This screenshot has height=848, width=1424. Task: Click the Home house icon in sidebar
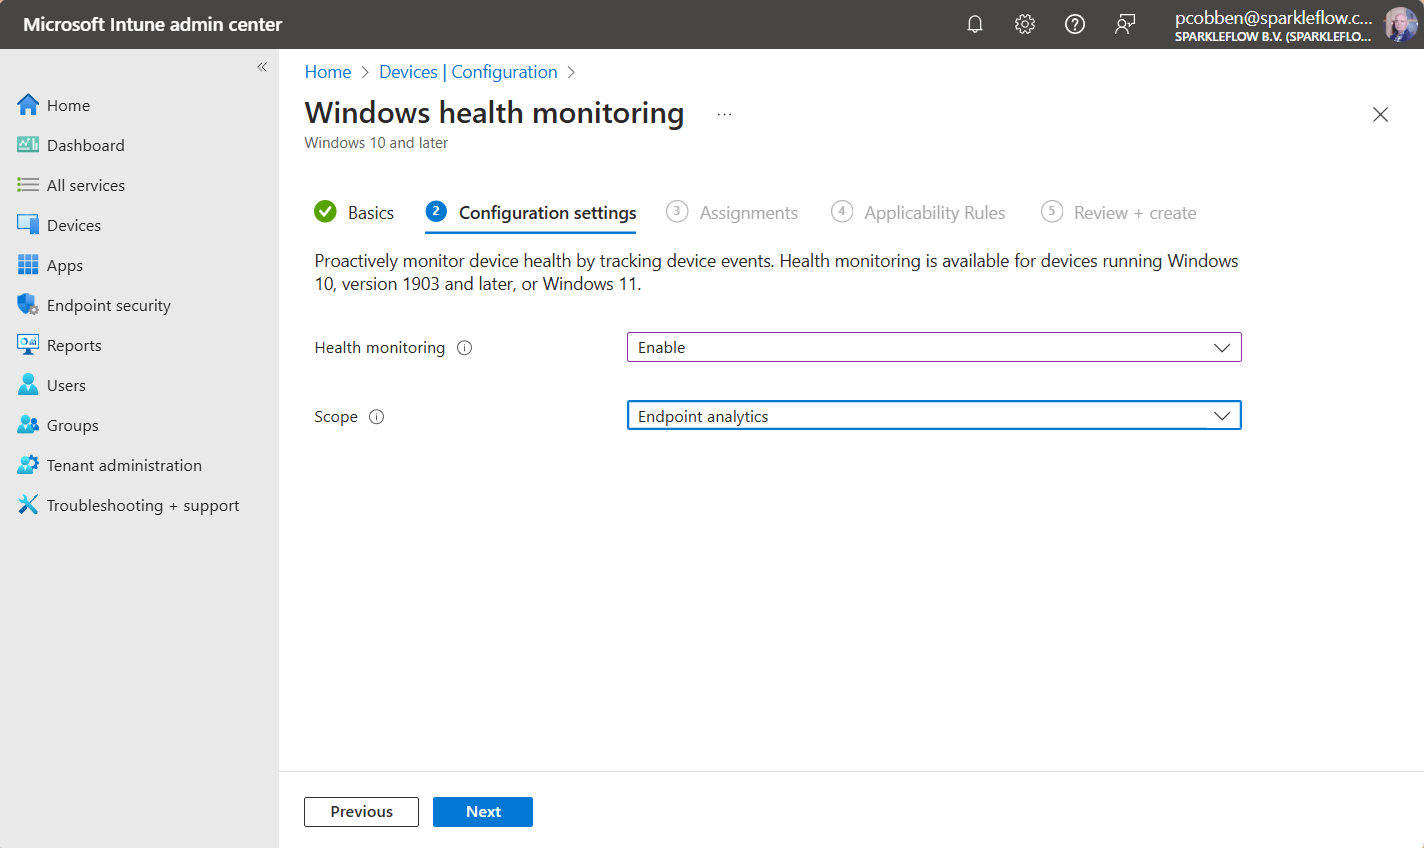click(x=28, y=105)
